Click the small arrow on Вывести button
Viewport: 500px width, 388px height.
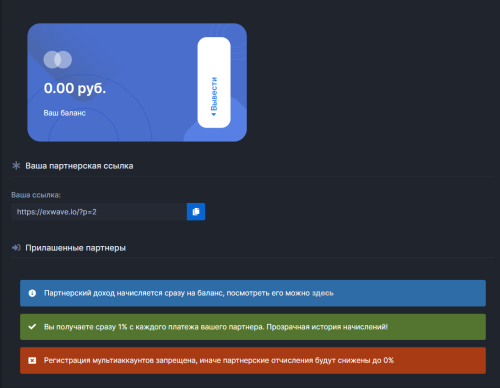point(214,114)
